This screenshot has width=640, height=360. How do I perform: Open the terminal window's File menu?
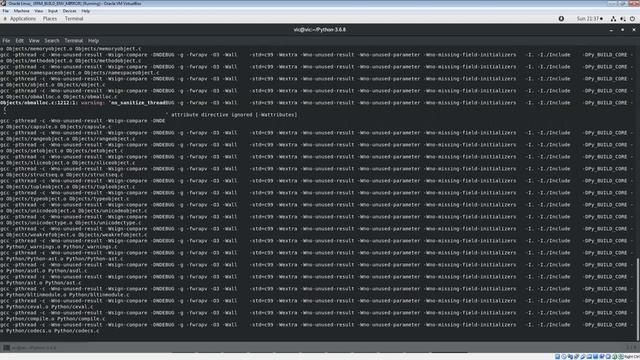(x=6, y=41)
